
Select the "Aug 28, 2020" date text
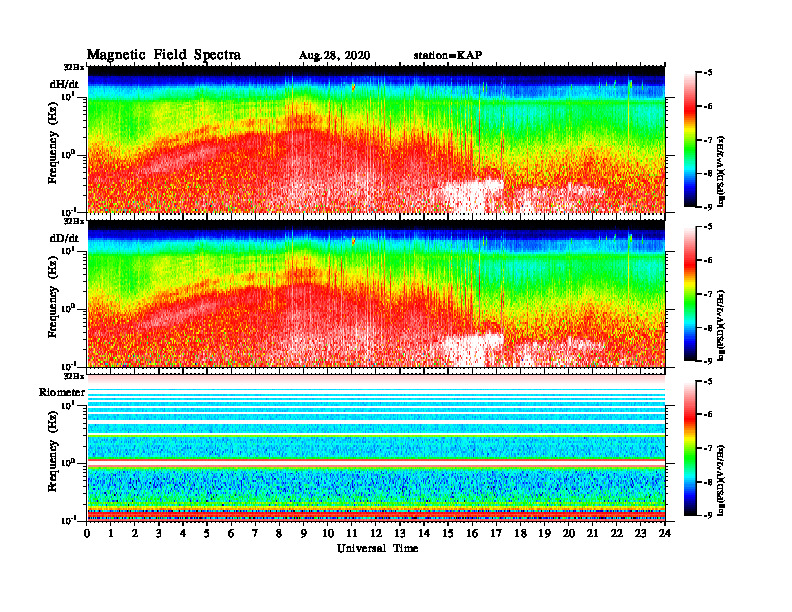tap(334, 56)
